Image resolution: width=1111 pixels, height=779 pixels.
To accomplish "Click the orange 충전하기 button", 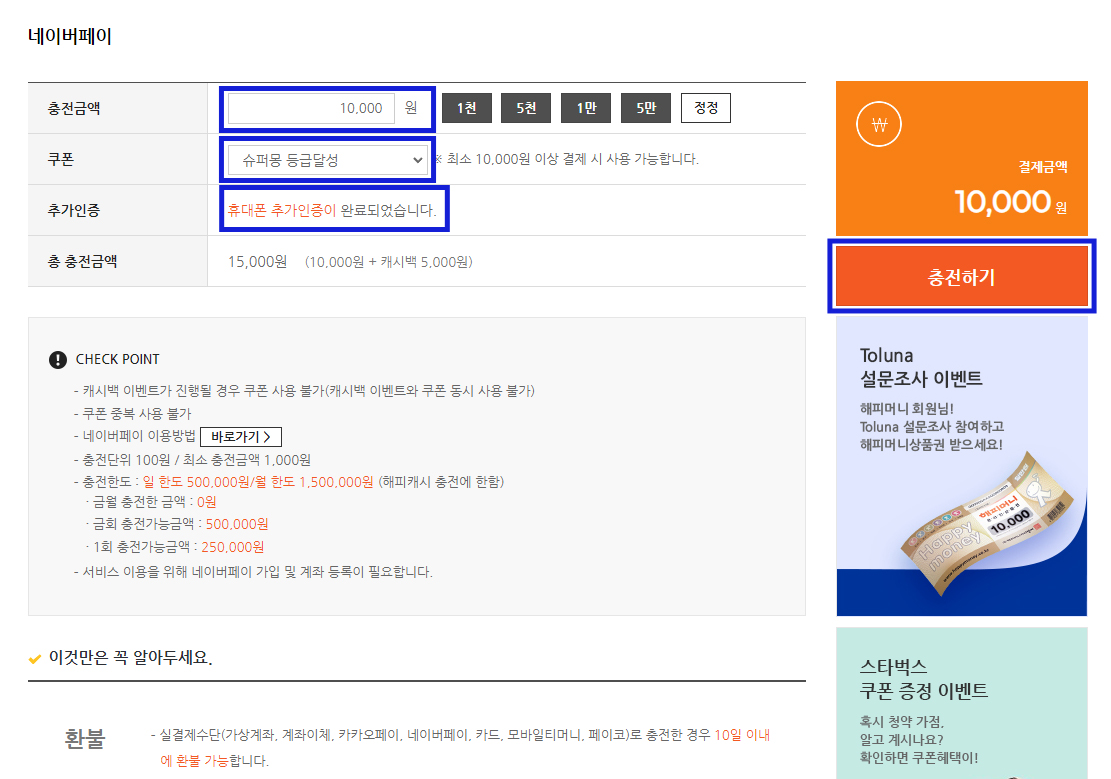I will (961, 276).
